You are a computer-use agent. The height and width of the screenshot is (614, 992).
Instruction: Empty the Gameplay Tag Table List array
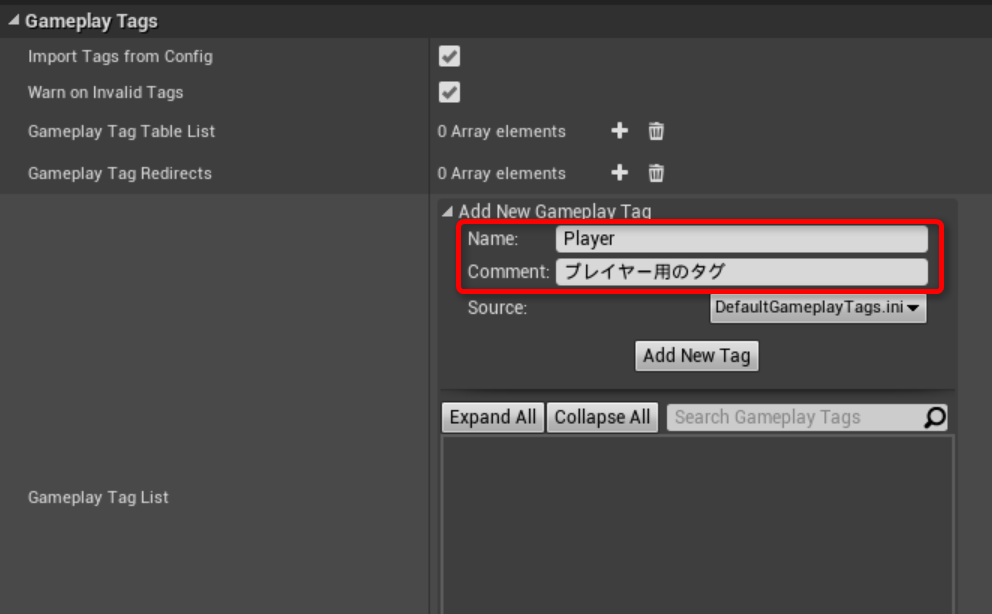tap(656, 131)
